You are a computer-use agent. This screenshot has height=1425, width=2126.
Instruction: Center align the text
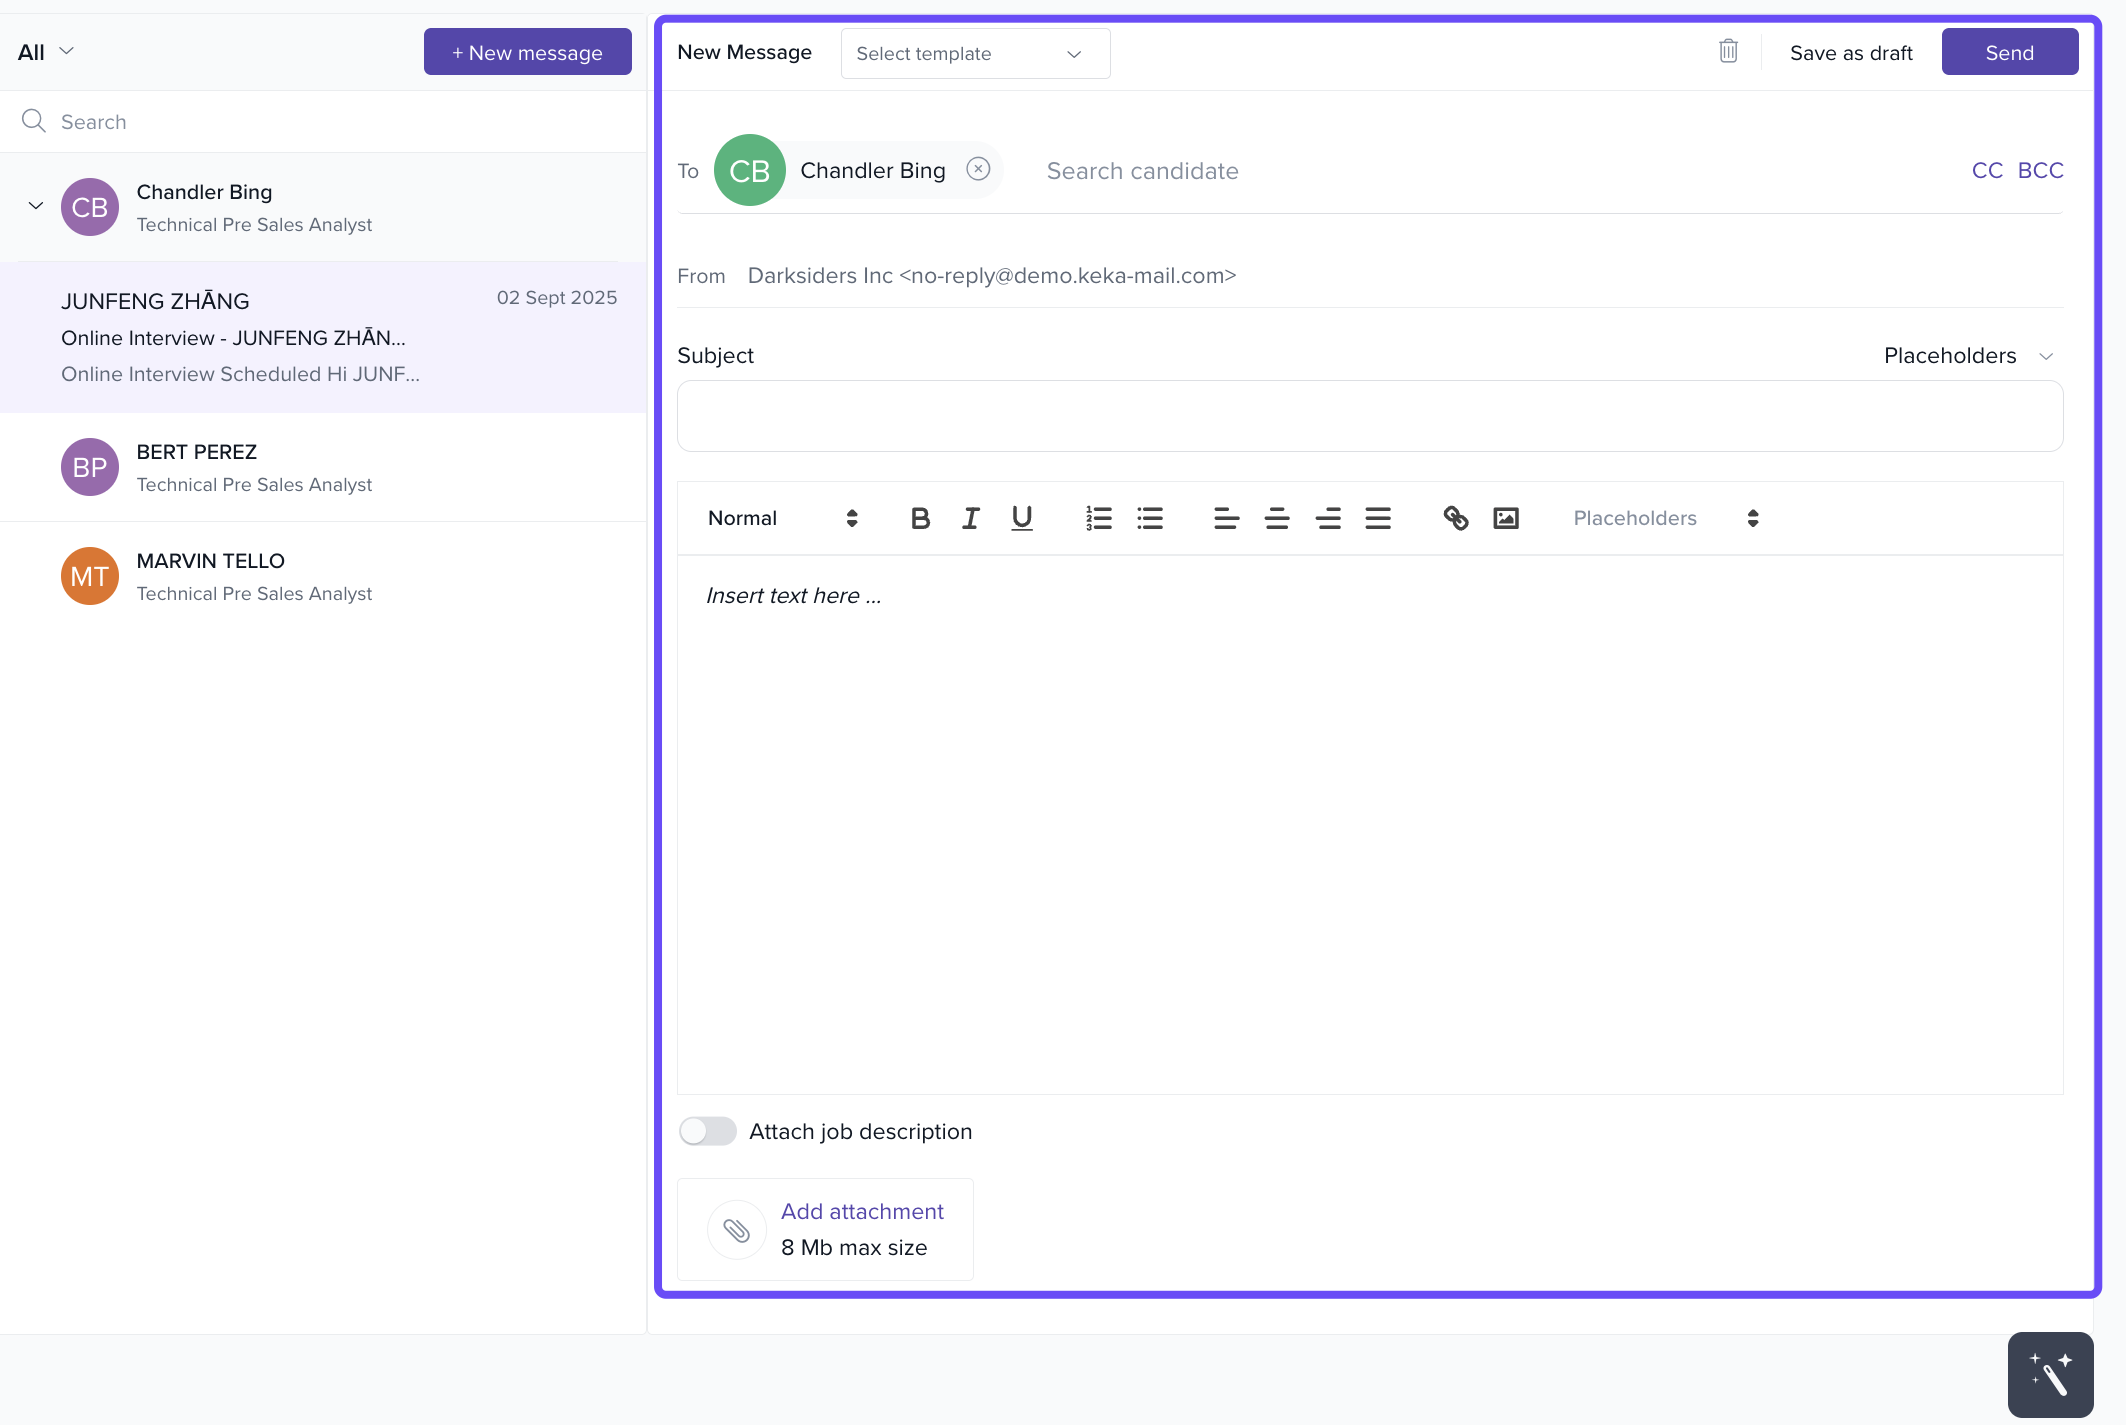pos(1277,518)
